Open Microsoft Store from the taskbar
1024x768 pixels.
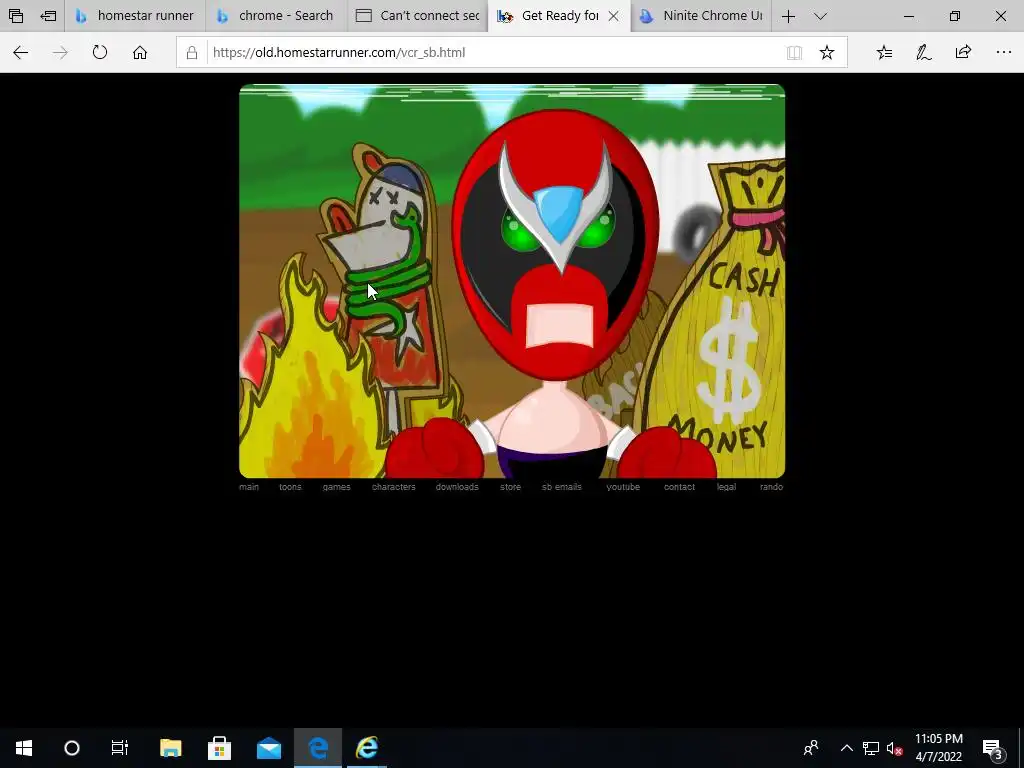219,748
